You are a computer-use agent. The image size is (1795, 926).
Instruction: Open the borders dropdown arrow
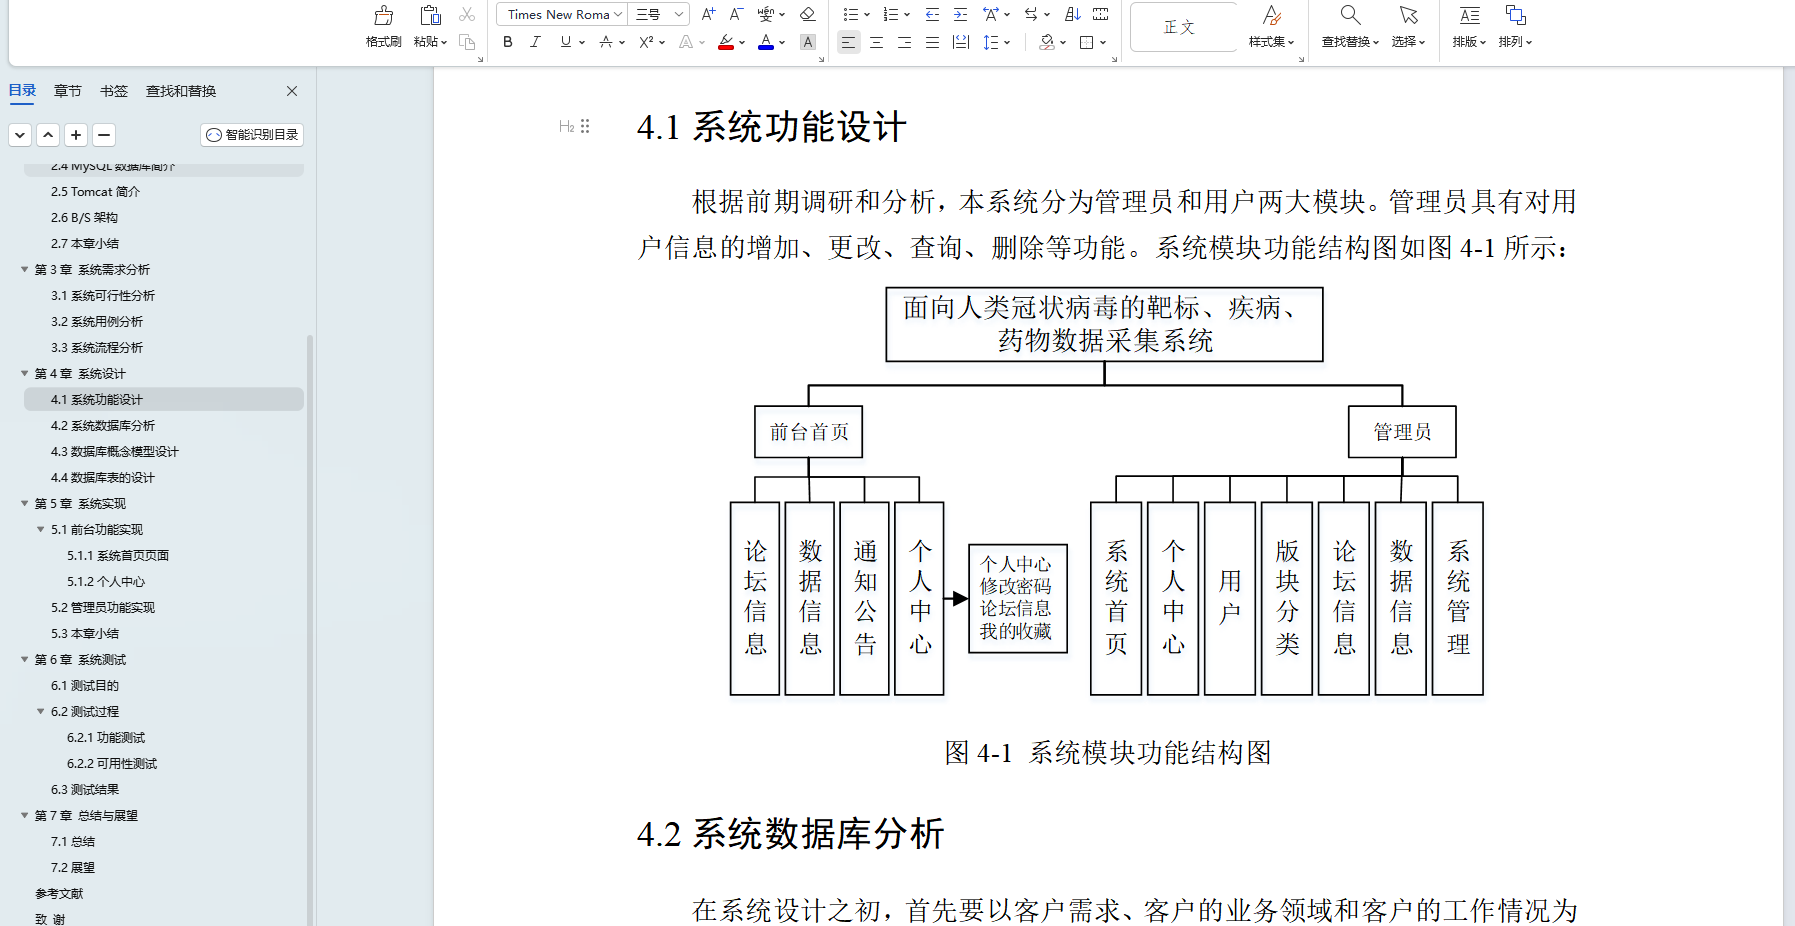tap(1103, 42)
